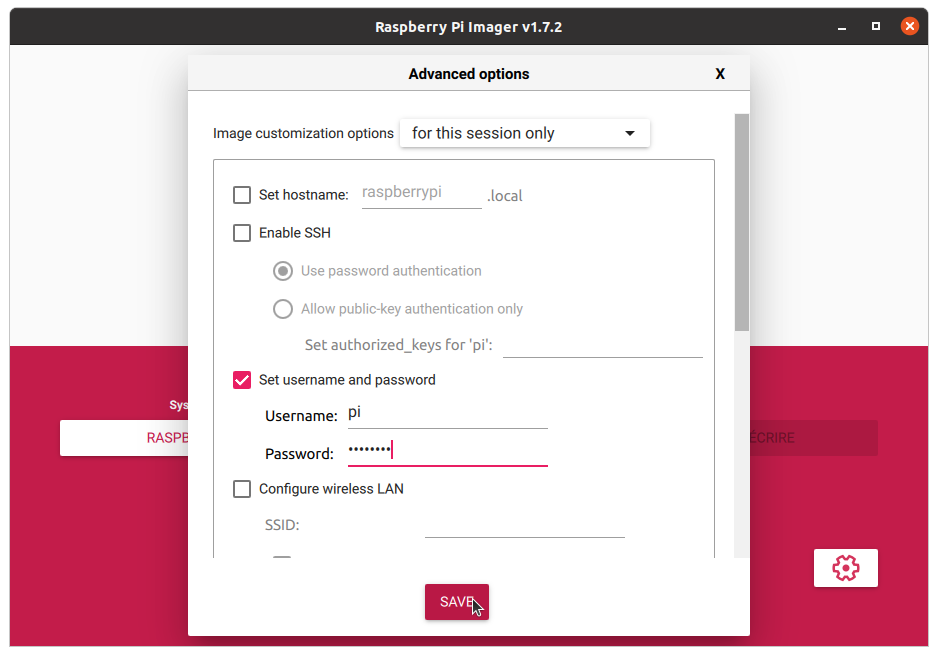The image size is (938, 656).
Task: Focus the authorized_keys input field
Action: (602, 345)
